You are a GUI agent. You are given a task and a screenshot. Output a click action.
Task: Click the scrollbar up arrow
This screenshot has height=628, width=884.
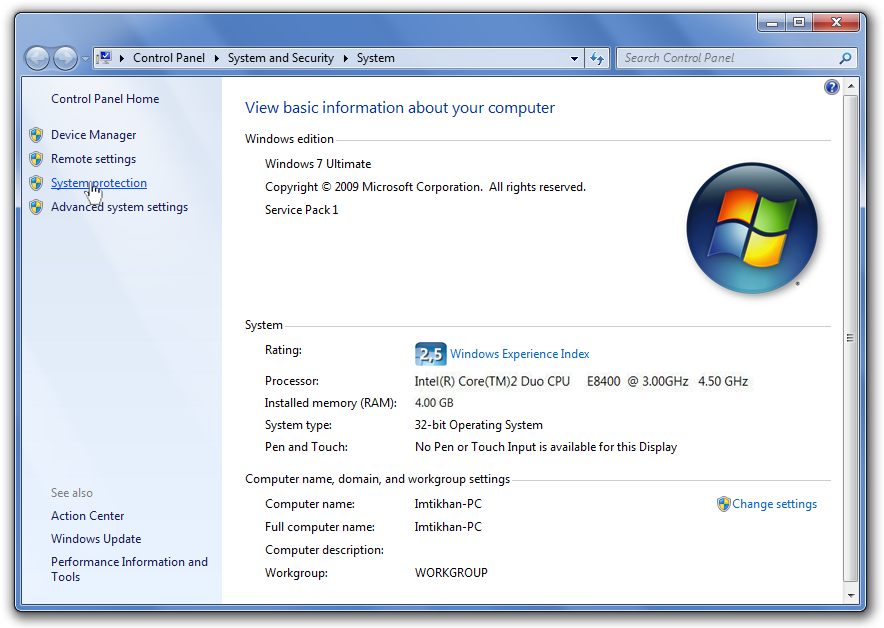[x=851, y=86]
